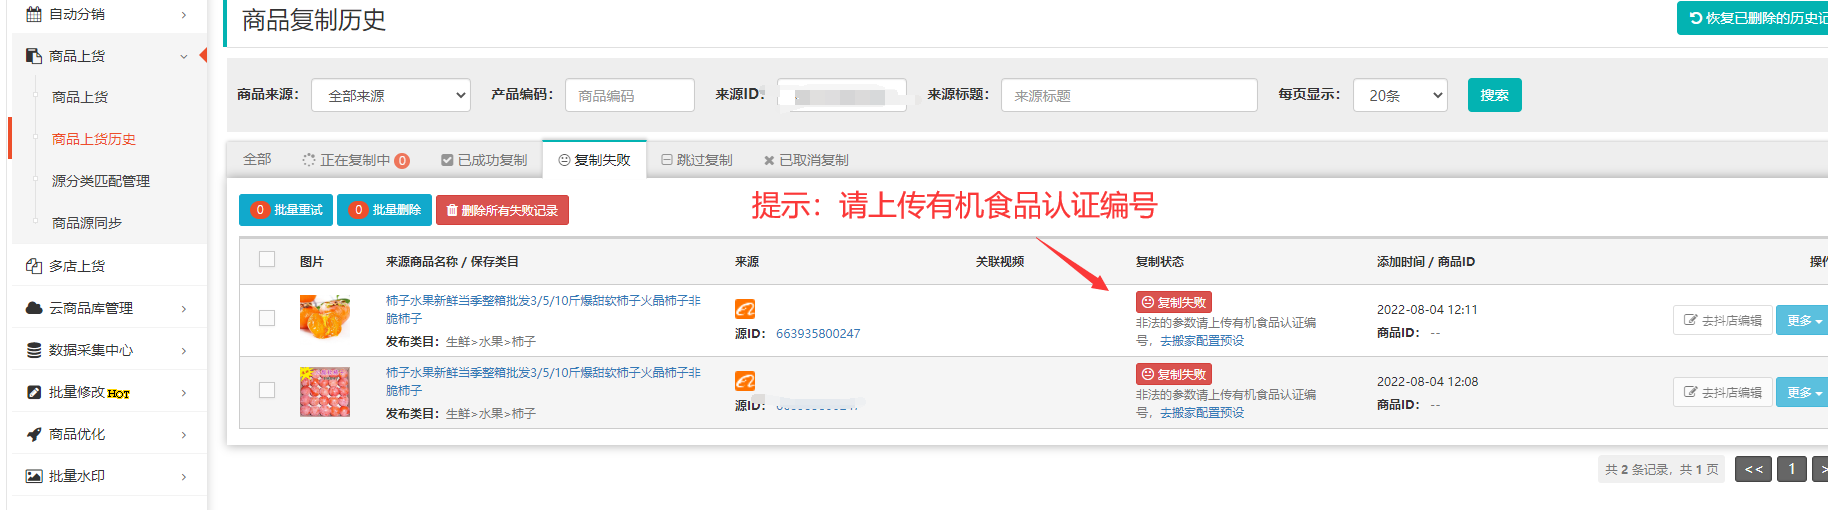Click the image icon for 批量水印
Viewport: 1828px width, 510px height.
(x=34, y=476)
